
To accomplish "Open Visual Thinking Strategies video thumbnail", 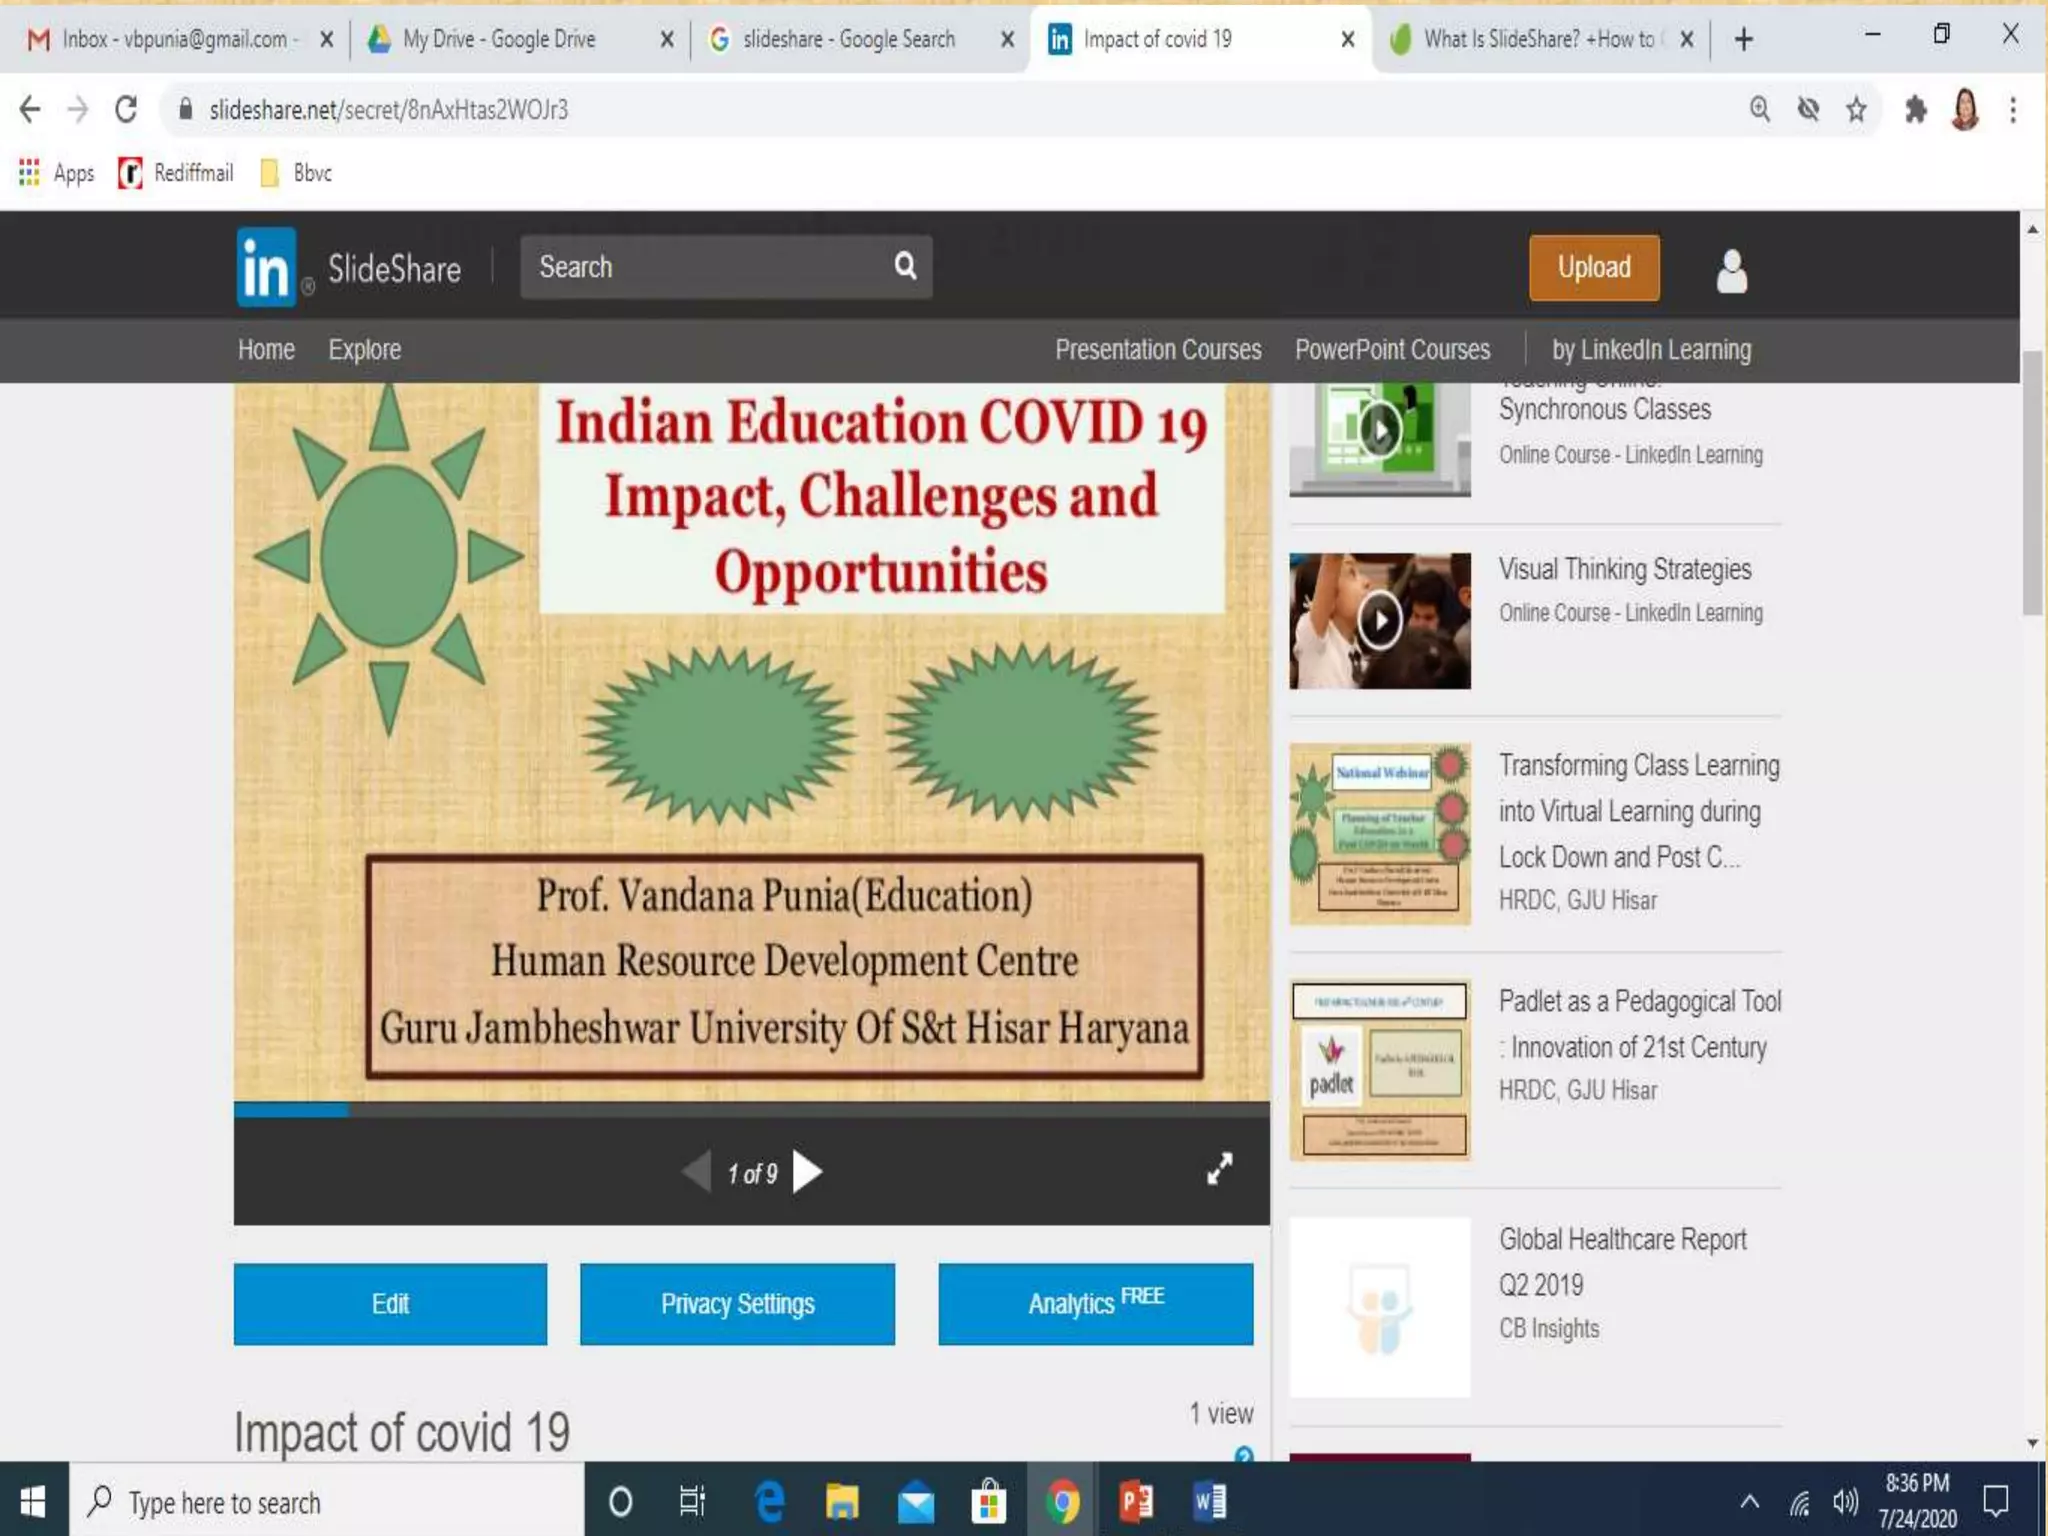I will (1379, 621).
